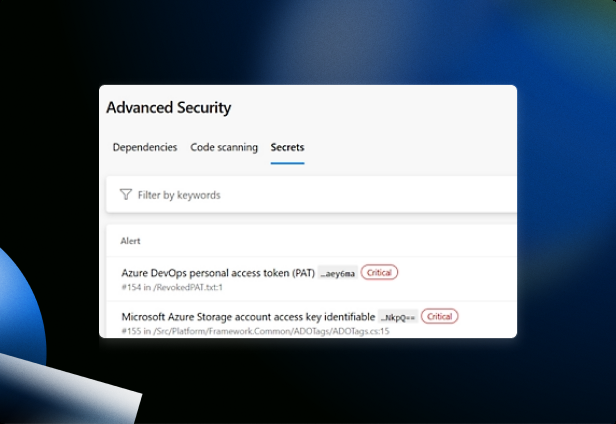616x424 pixels.
Task: Click the filter funnel icon
Action: [126, 195]
